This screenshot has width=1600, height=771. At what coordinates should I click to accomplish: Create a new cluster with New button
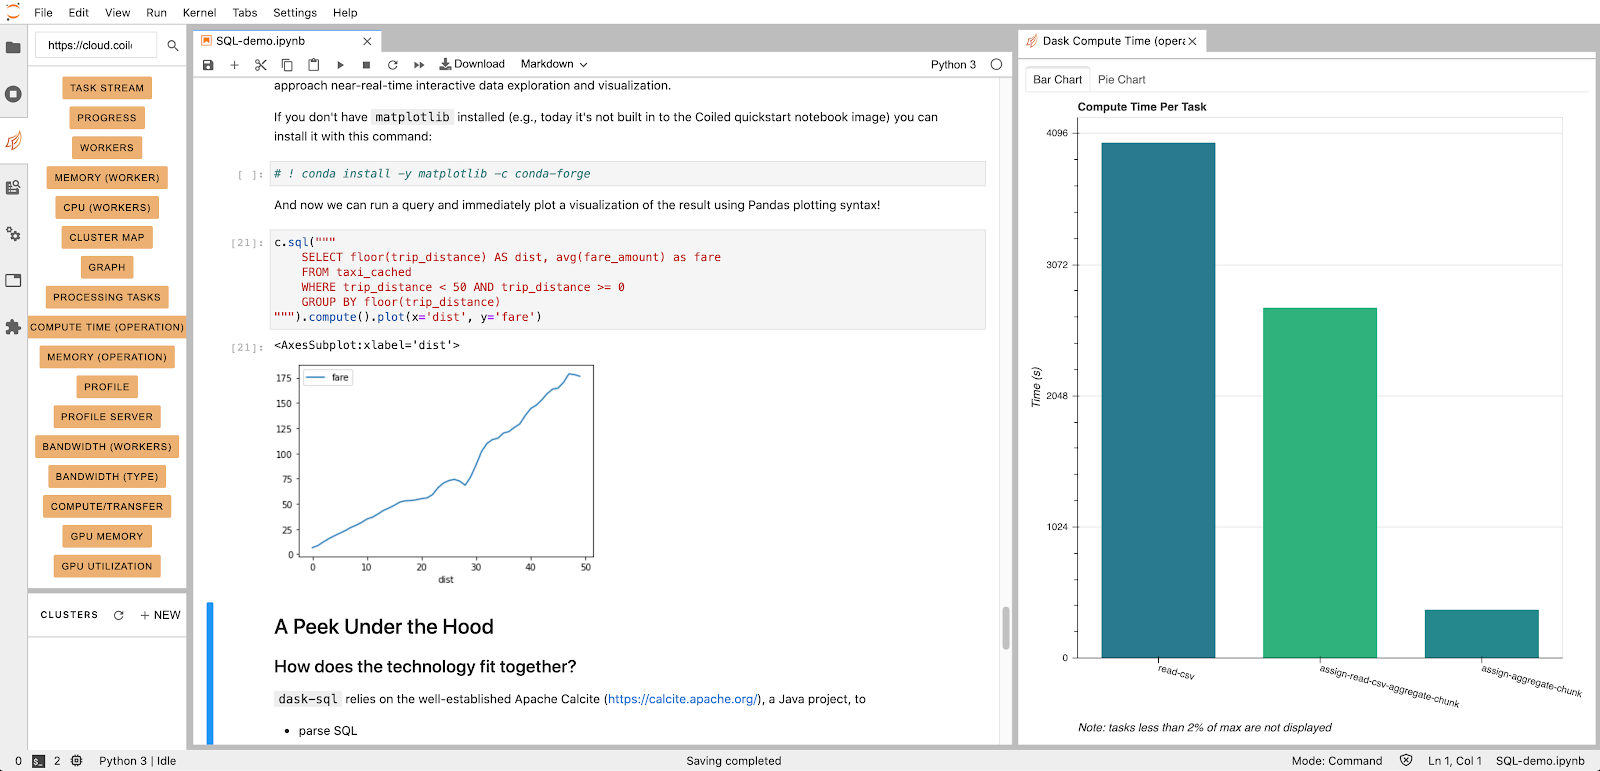(x=160, y=615)
